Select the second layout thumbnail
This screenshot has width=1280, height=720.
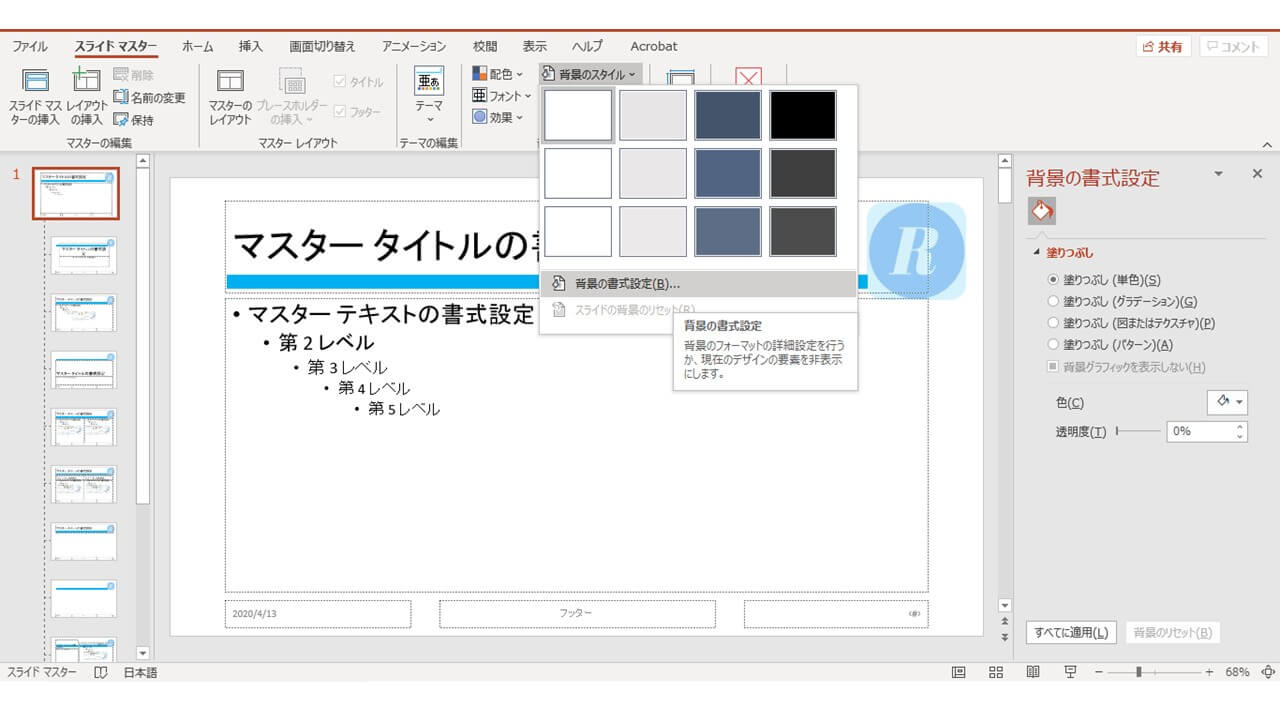(x=84, y=313)
